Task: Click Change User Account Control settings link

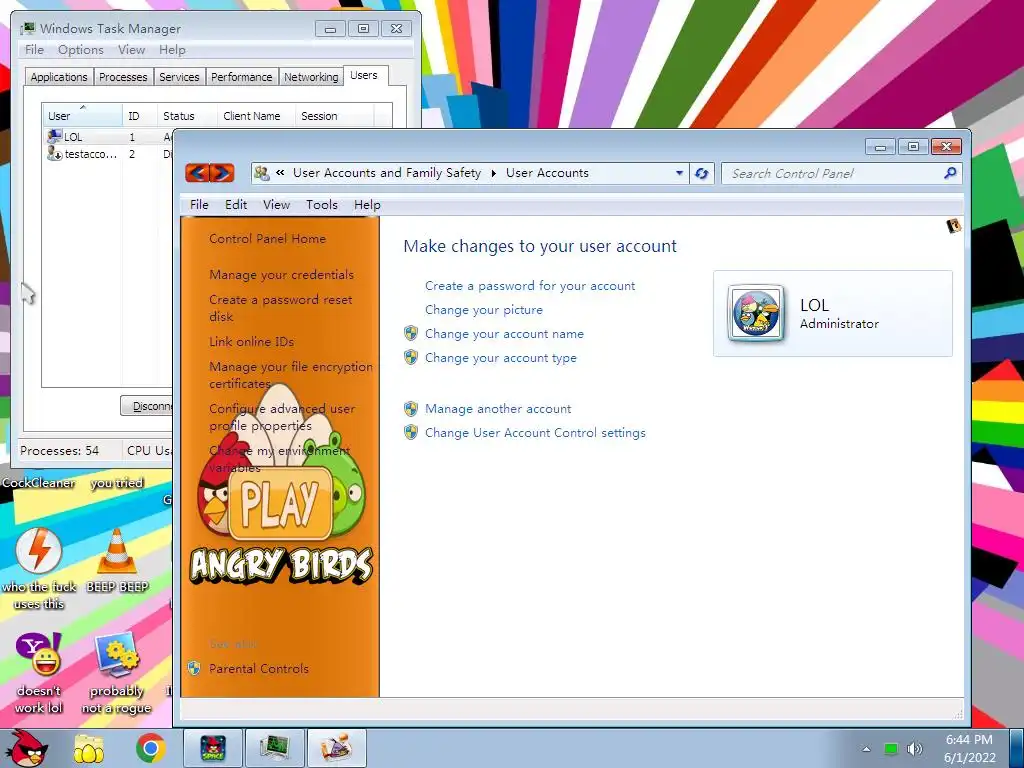Action: pos(535,432)
